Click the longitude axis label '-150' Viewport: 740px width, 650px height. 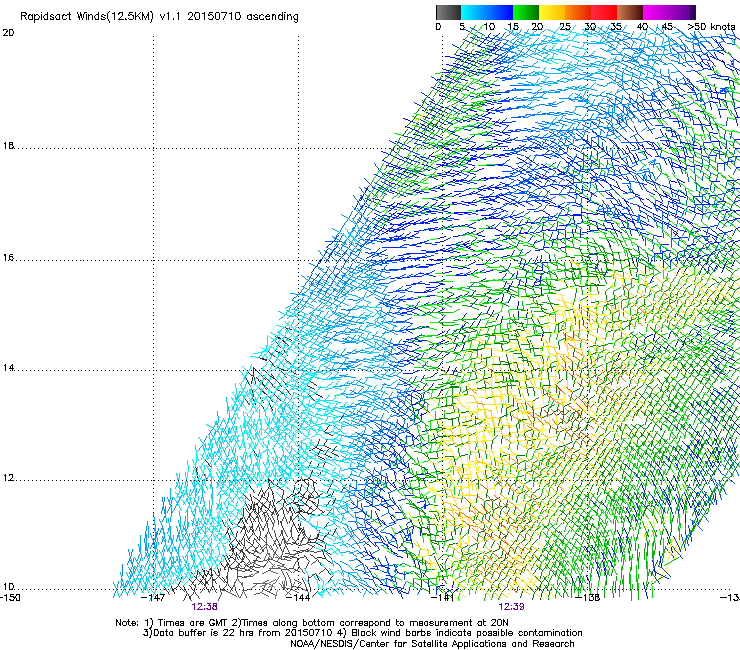(x=10, y=598)
